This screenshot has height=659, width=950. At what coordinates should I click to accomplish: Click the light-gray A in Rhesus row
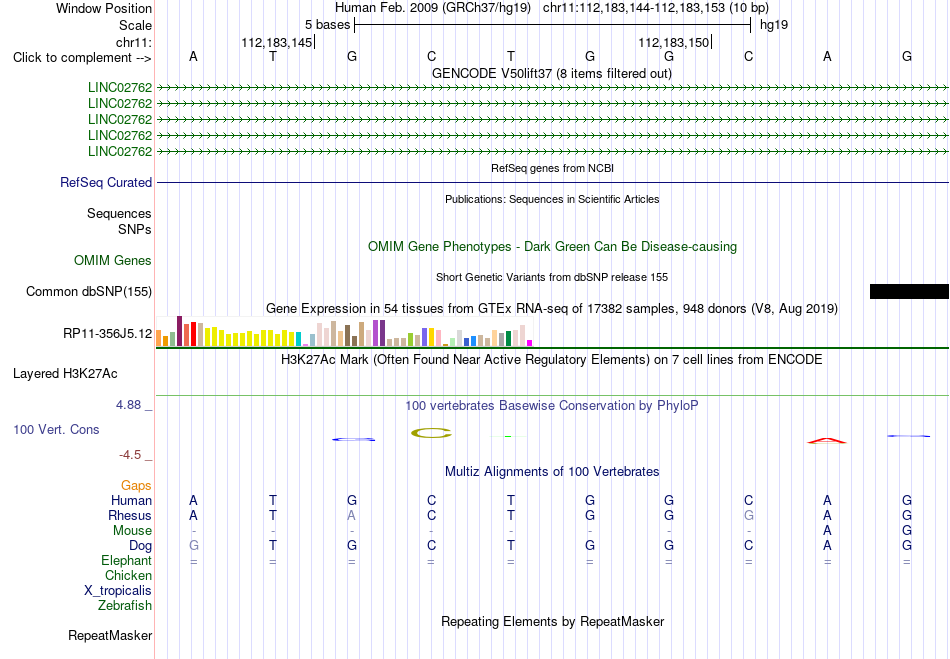[x=351, y=515]
